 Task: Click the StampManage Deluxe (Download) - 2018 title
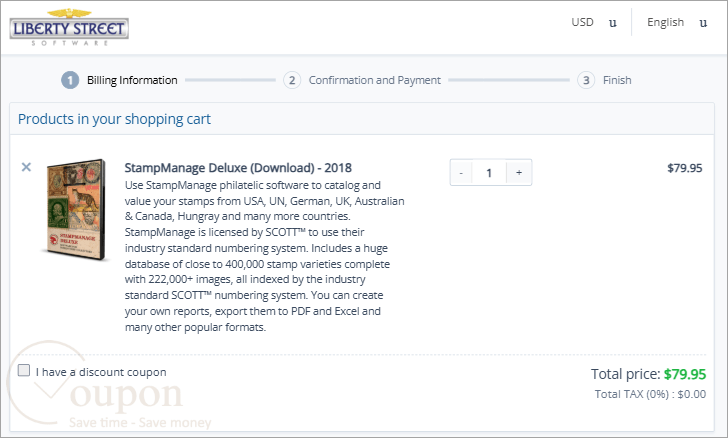(x=238, y=168)
